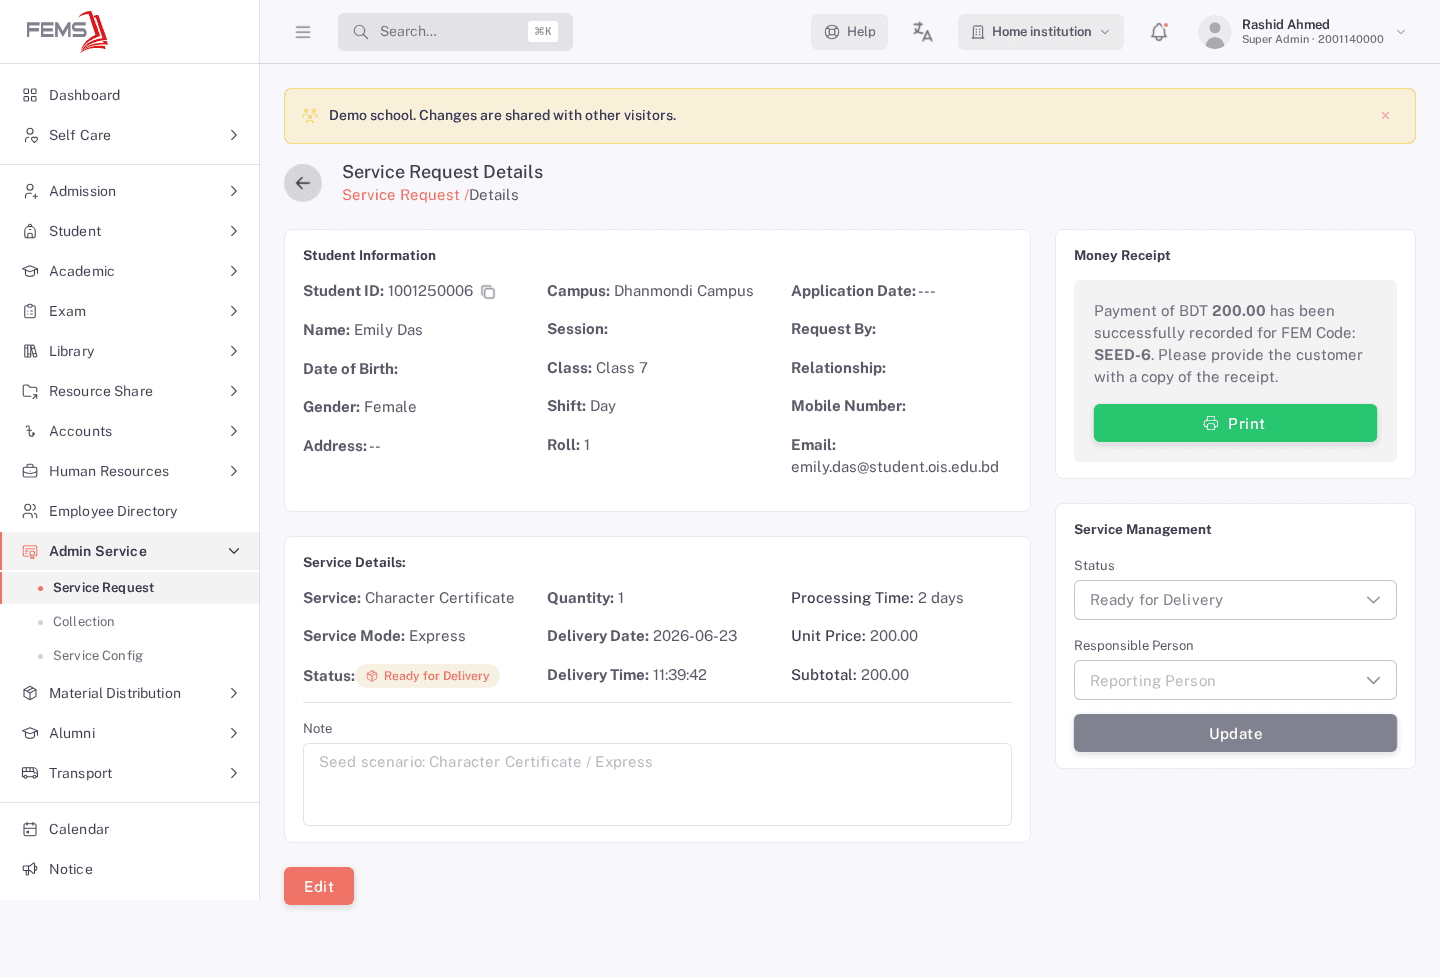Viewport: 1440px width, 977px height.
Task: Click the Transport bus icon
Action: point(30,773)
